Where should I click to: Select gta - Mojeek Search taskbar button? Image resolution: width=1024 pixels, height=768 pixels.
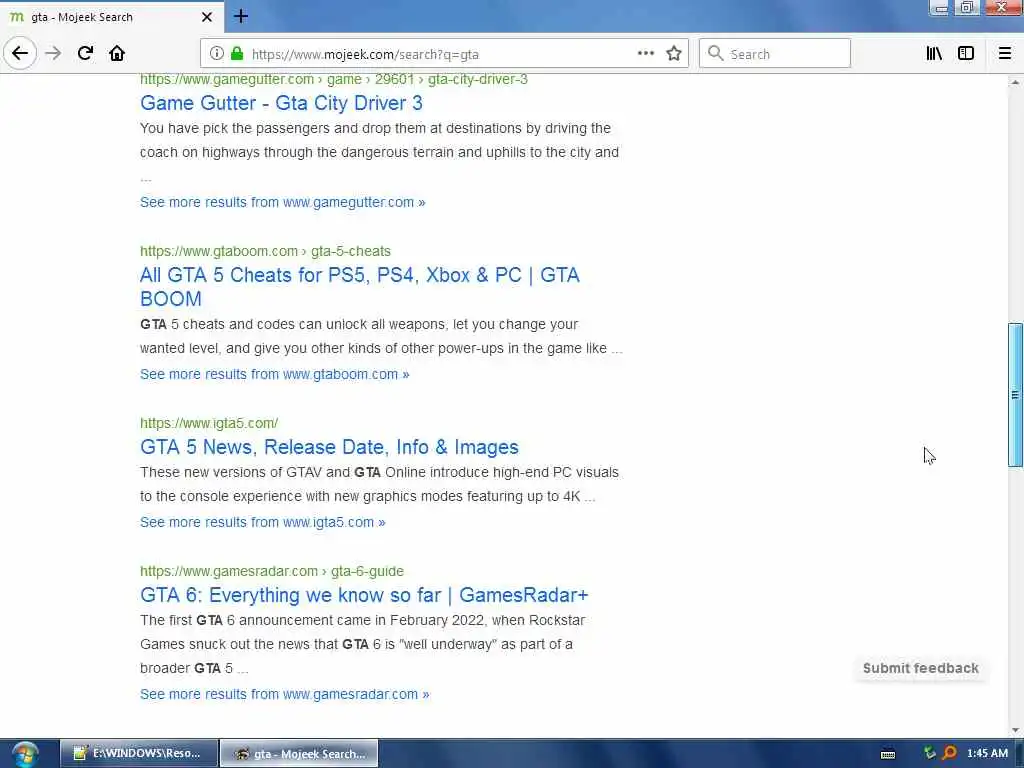click(299, 754)
